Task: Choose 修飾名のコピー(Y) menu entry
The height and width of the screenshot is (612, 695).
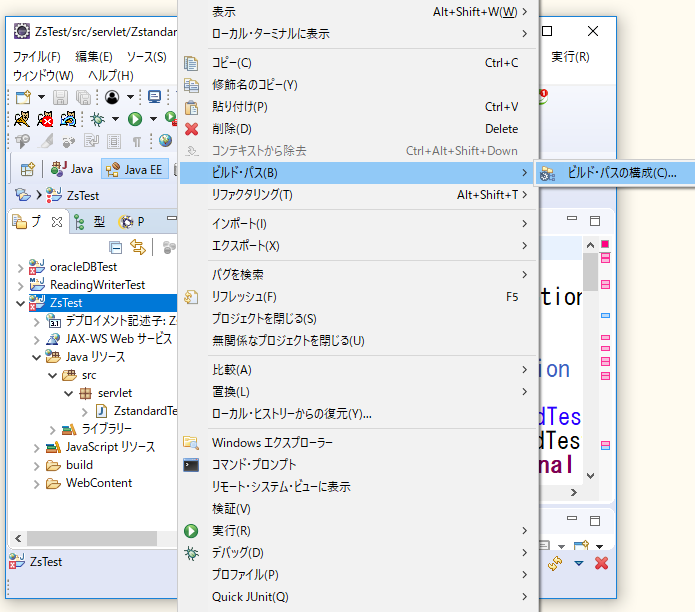Action: point(359,85)
